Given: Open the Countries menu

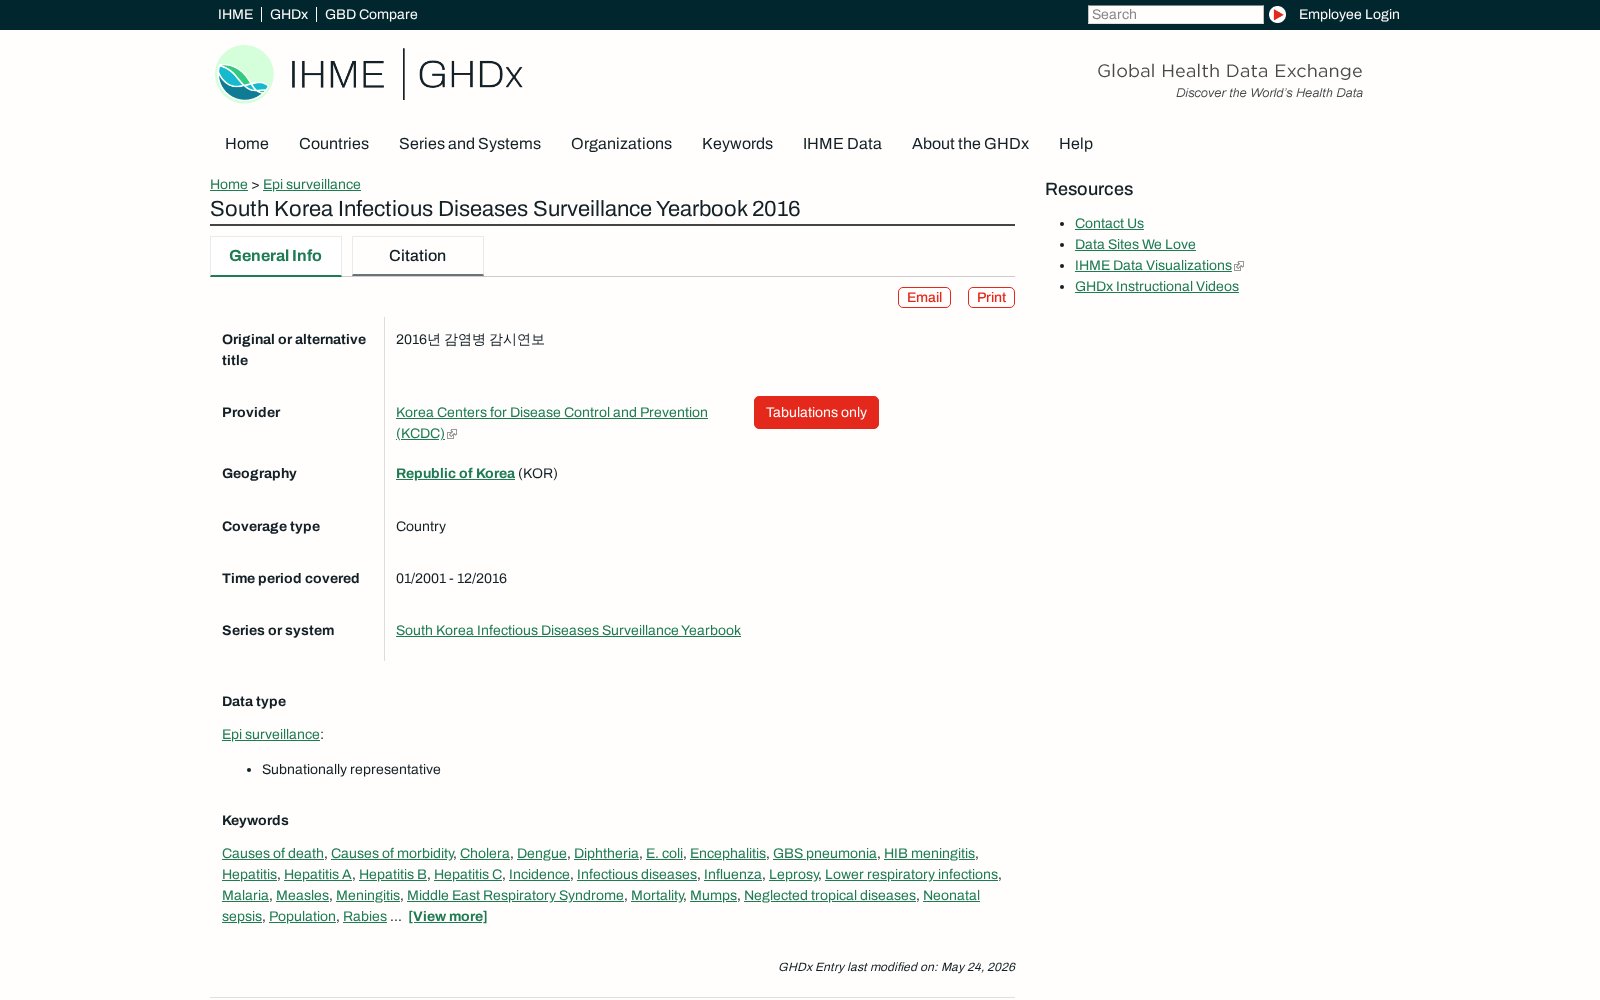Looking at the screenshot, I should [x=334, y=144].
